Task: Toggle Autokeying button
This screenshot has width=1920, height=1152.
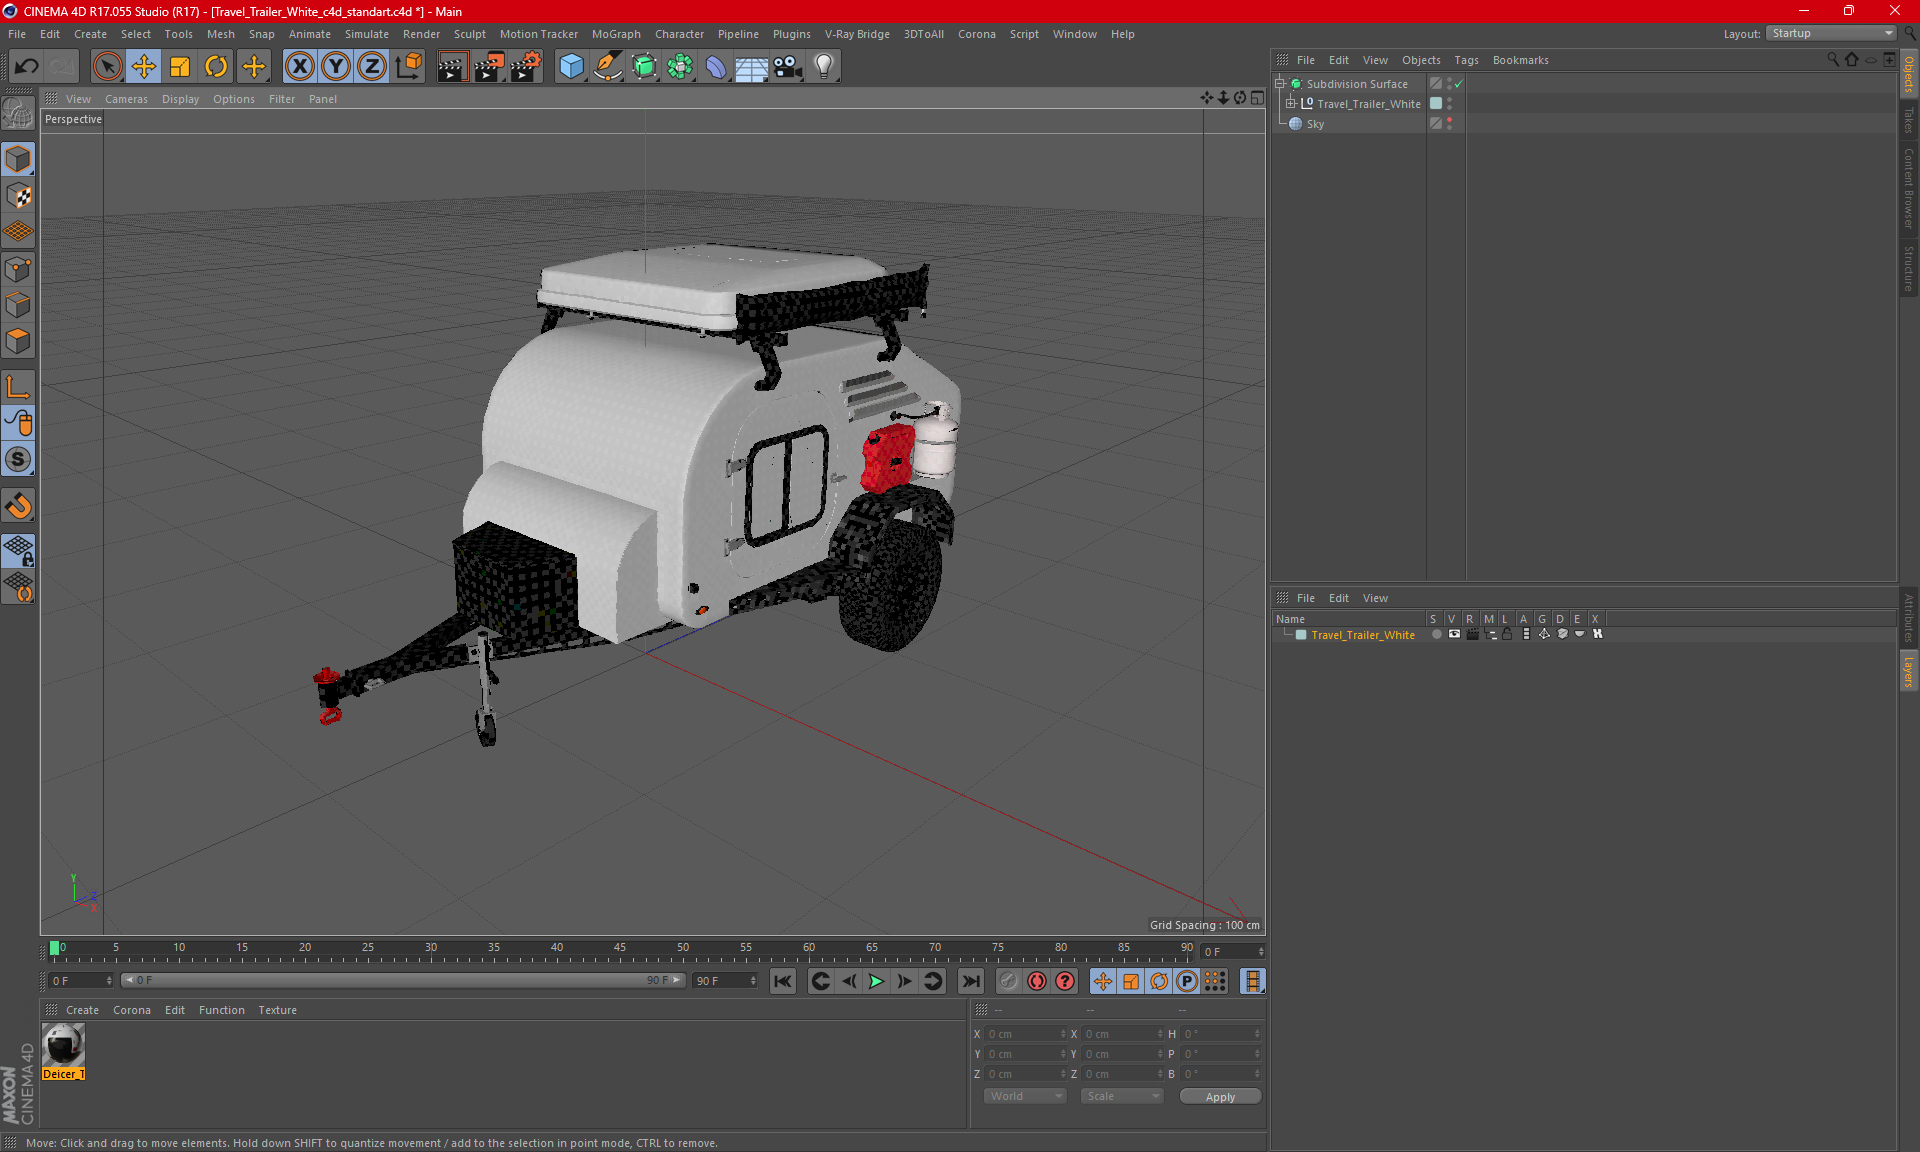Action: pyautogui.click(x=1037, y=981)
